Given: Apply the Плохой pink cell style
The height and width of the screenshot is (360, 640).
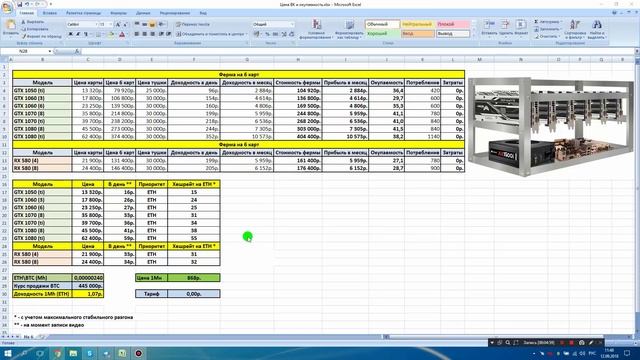Looking at the screenshot, I should (x=452, y=24).
